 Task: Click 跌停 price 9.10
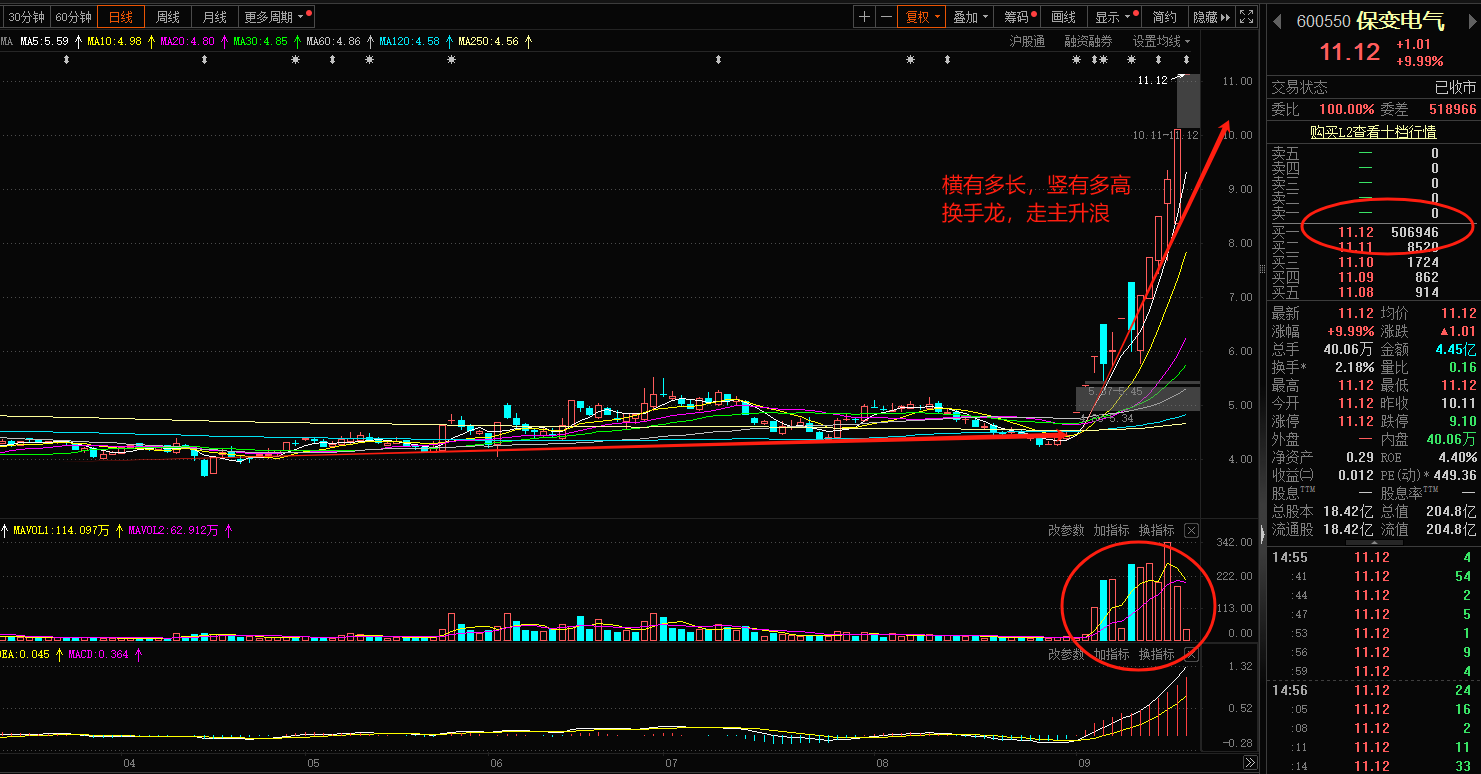(x=1462, y=421)
